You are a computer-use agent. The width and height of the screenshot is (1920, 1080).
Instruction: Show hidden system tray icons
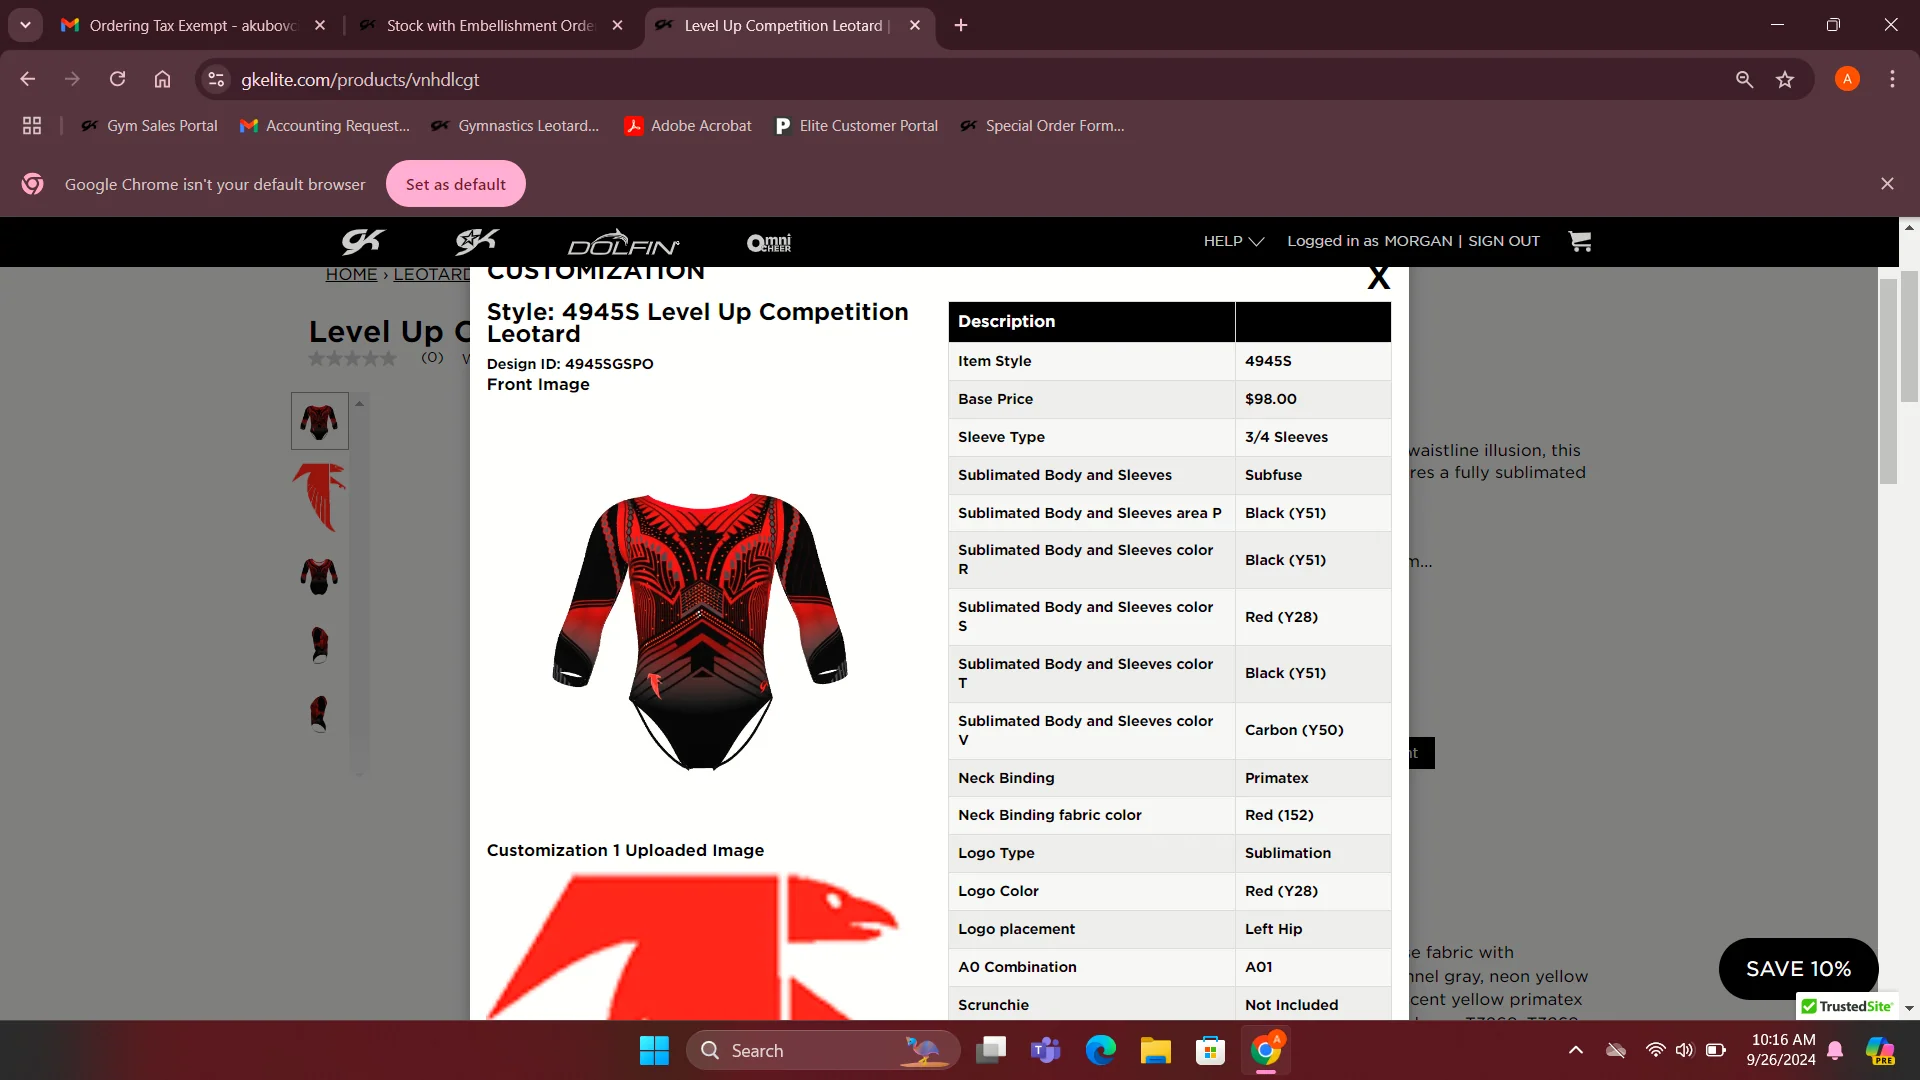(x=1576, y=1050)
